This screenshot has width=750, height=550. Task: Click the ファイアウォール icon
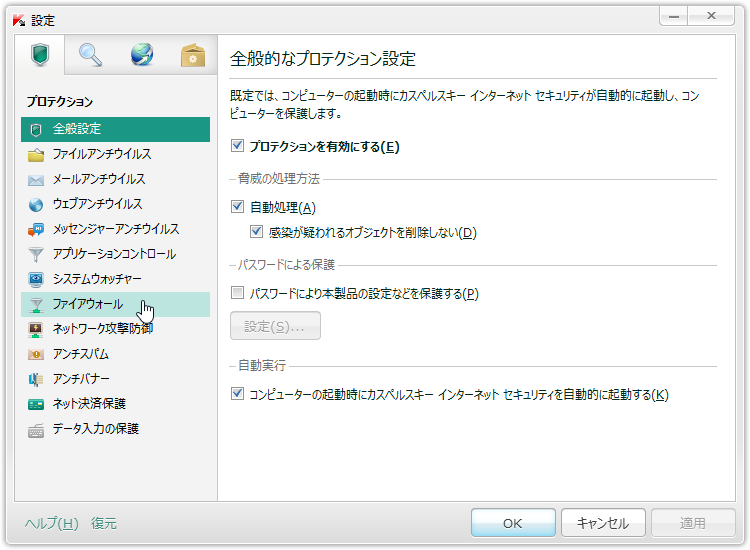tap(36, 305)
